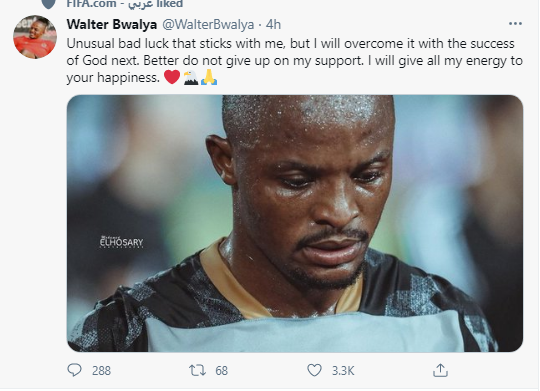This screenshot has width=540, height=391.
Task: Open the share upload icon
Action: (440, 370)
